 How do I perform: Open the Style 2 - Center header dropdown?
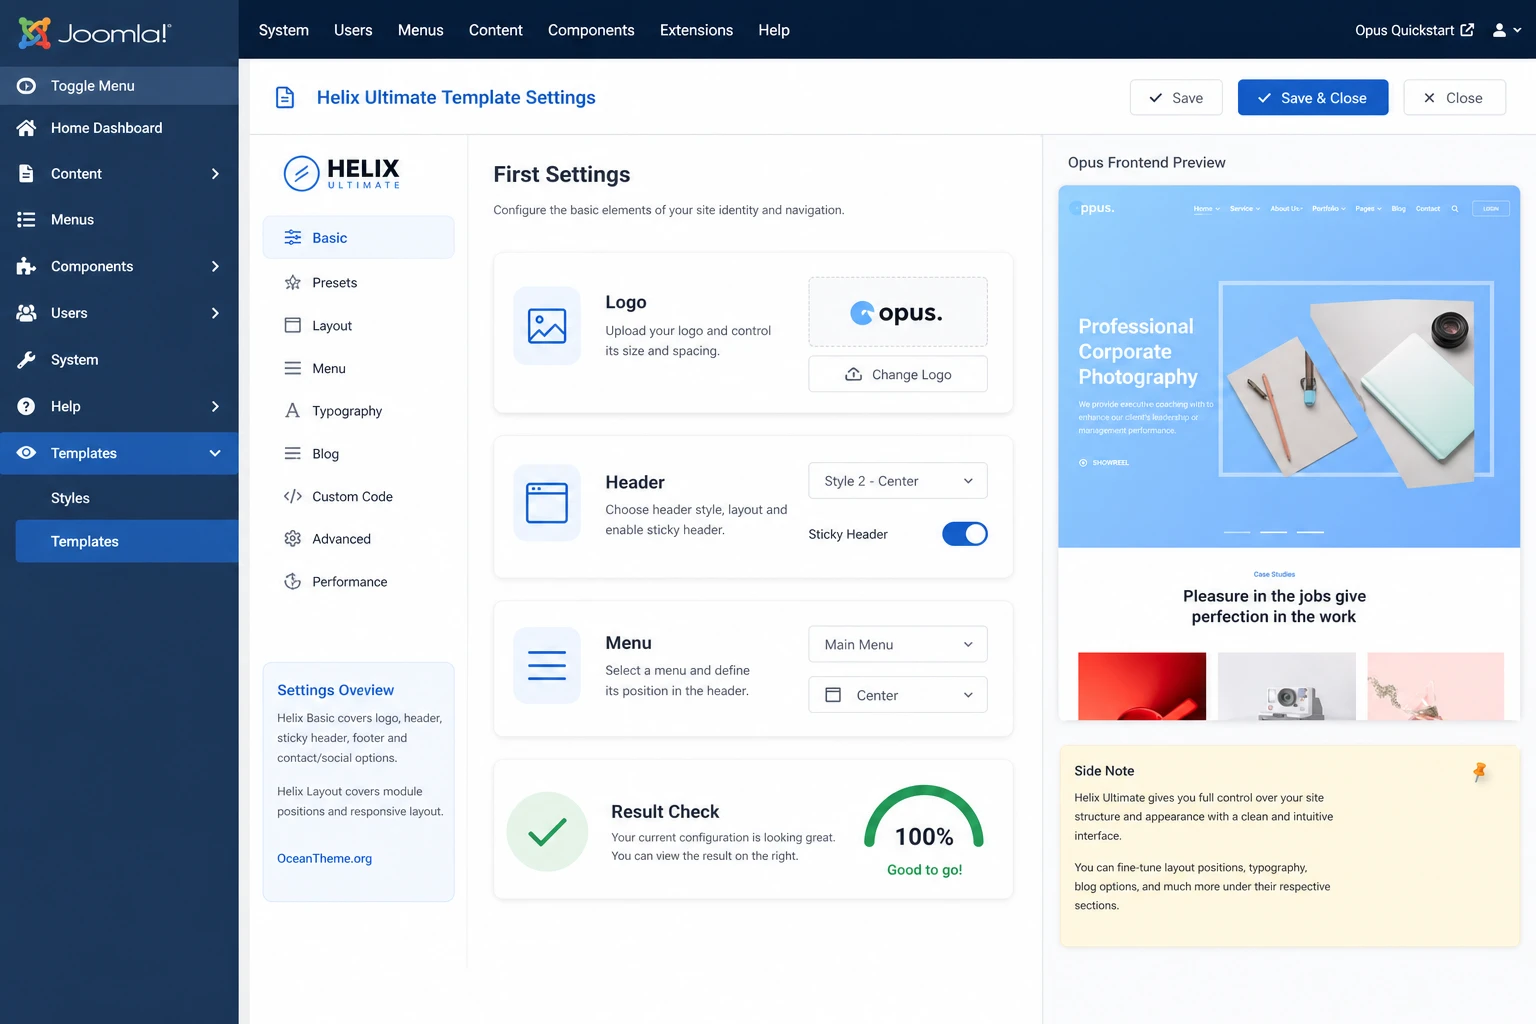click(898, 481)
